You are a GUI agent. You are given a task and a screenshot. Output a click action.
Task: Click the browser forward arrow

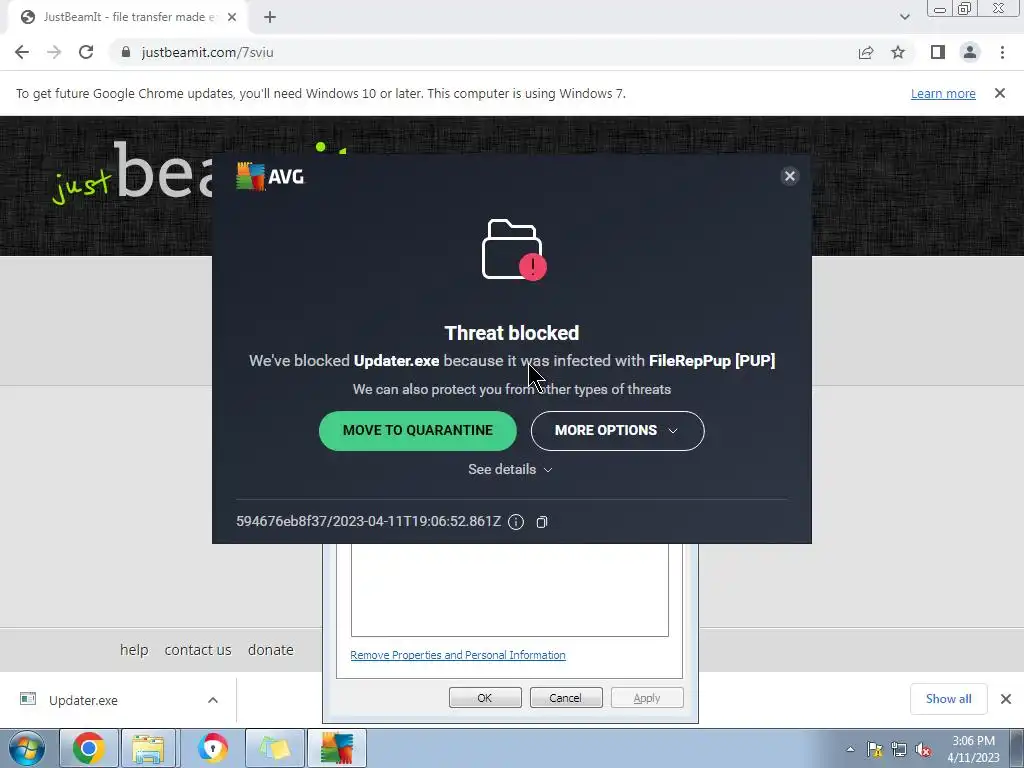[54, 52]
